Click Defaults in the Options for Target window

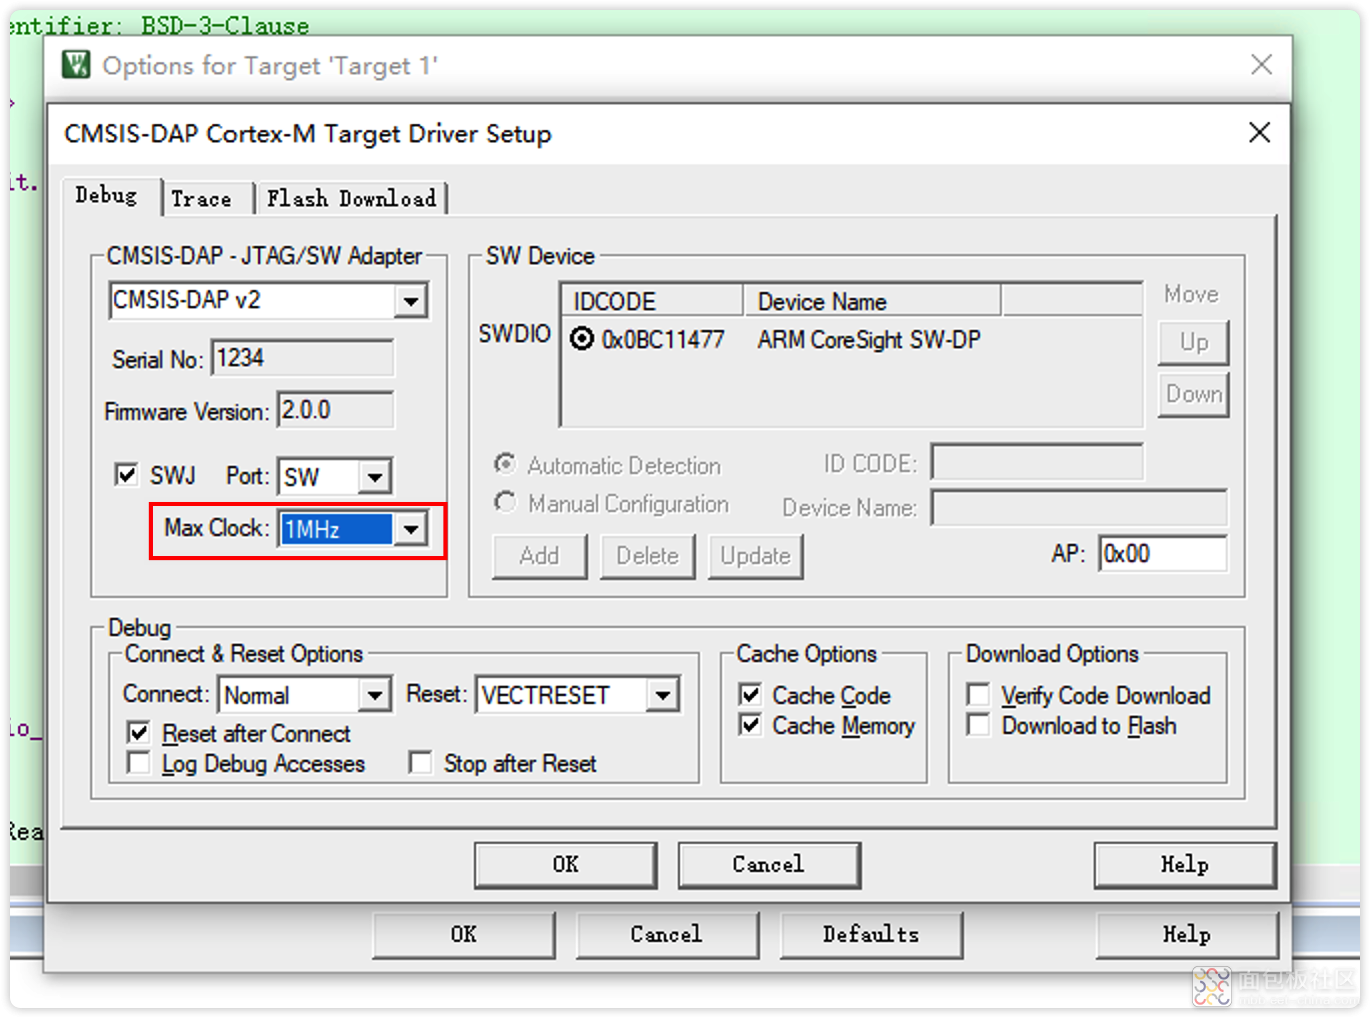tap(871, 935)
